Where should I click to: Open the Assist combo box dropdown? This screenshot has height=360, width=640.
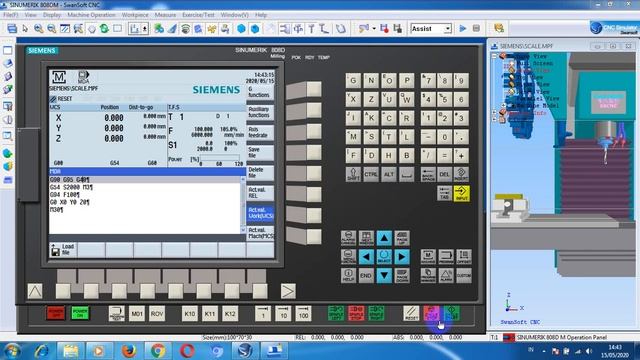(x=448, y=29)
